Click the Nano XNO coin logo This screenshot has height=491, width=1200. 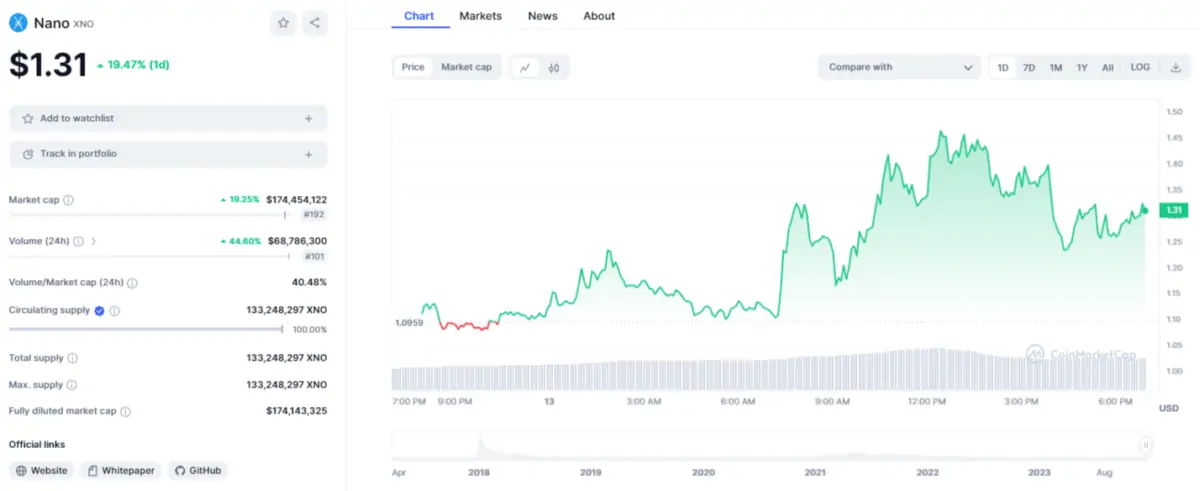[x=19, y=22]
